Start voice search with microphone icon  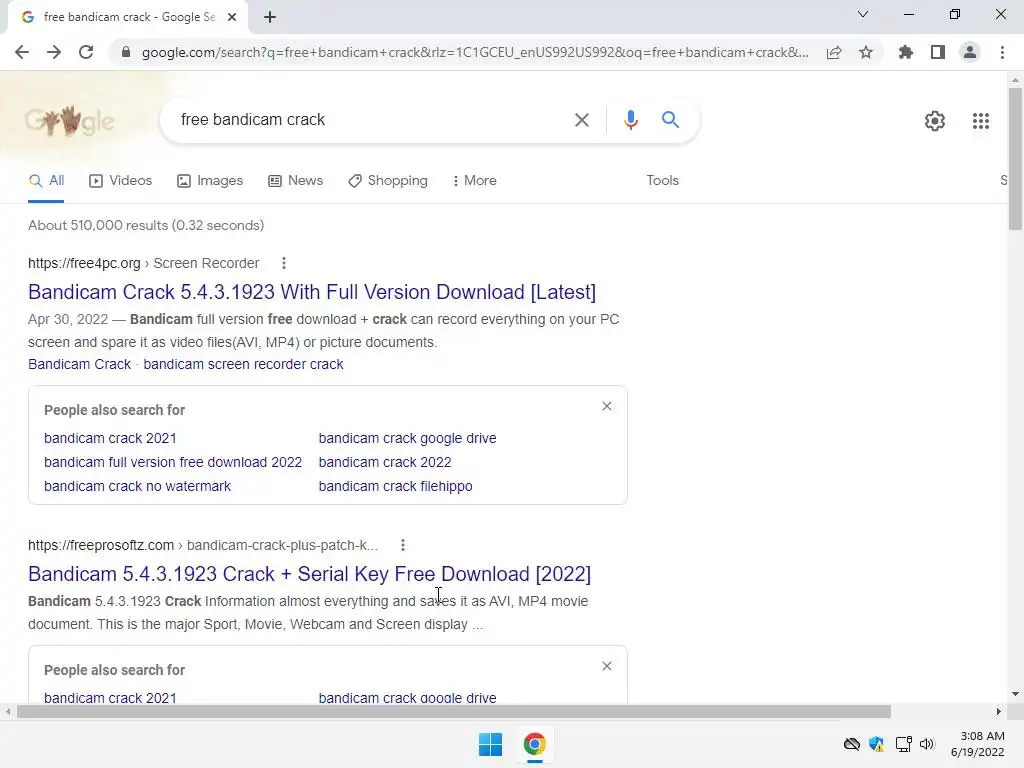click(x=630, y=120)
